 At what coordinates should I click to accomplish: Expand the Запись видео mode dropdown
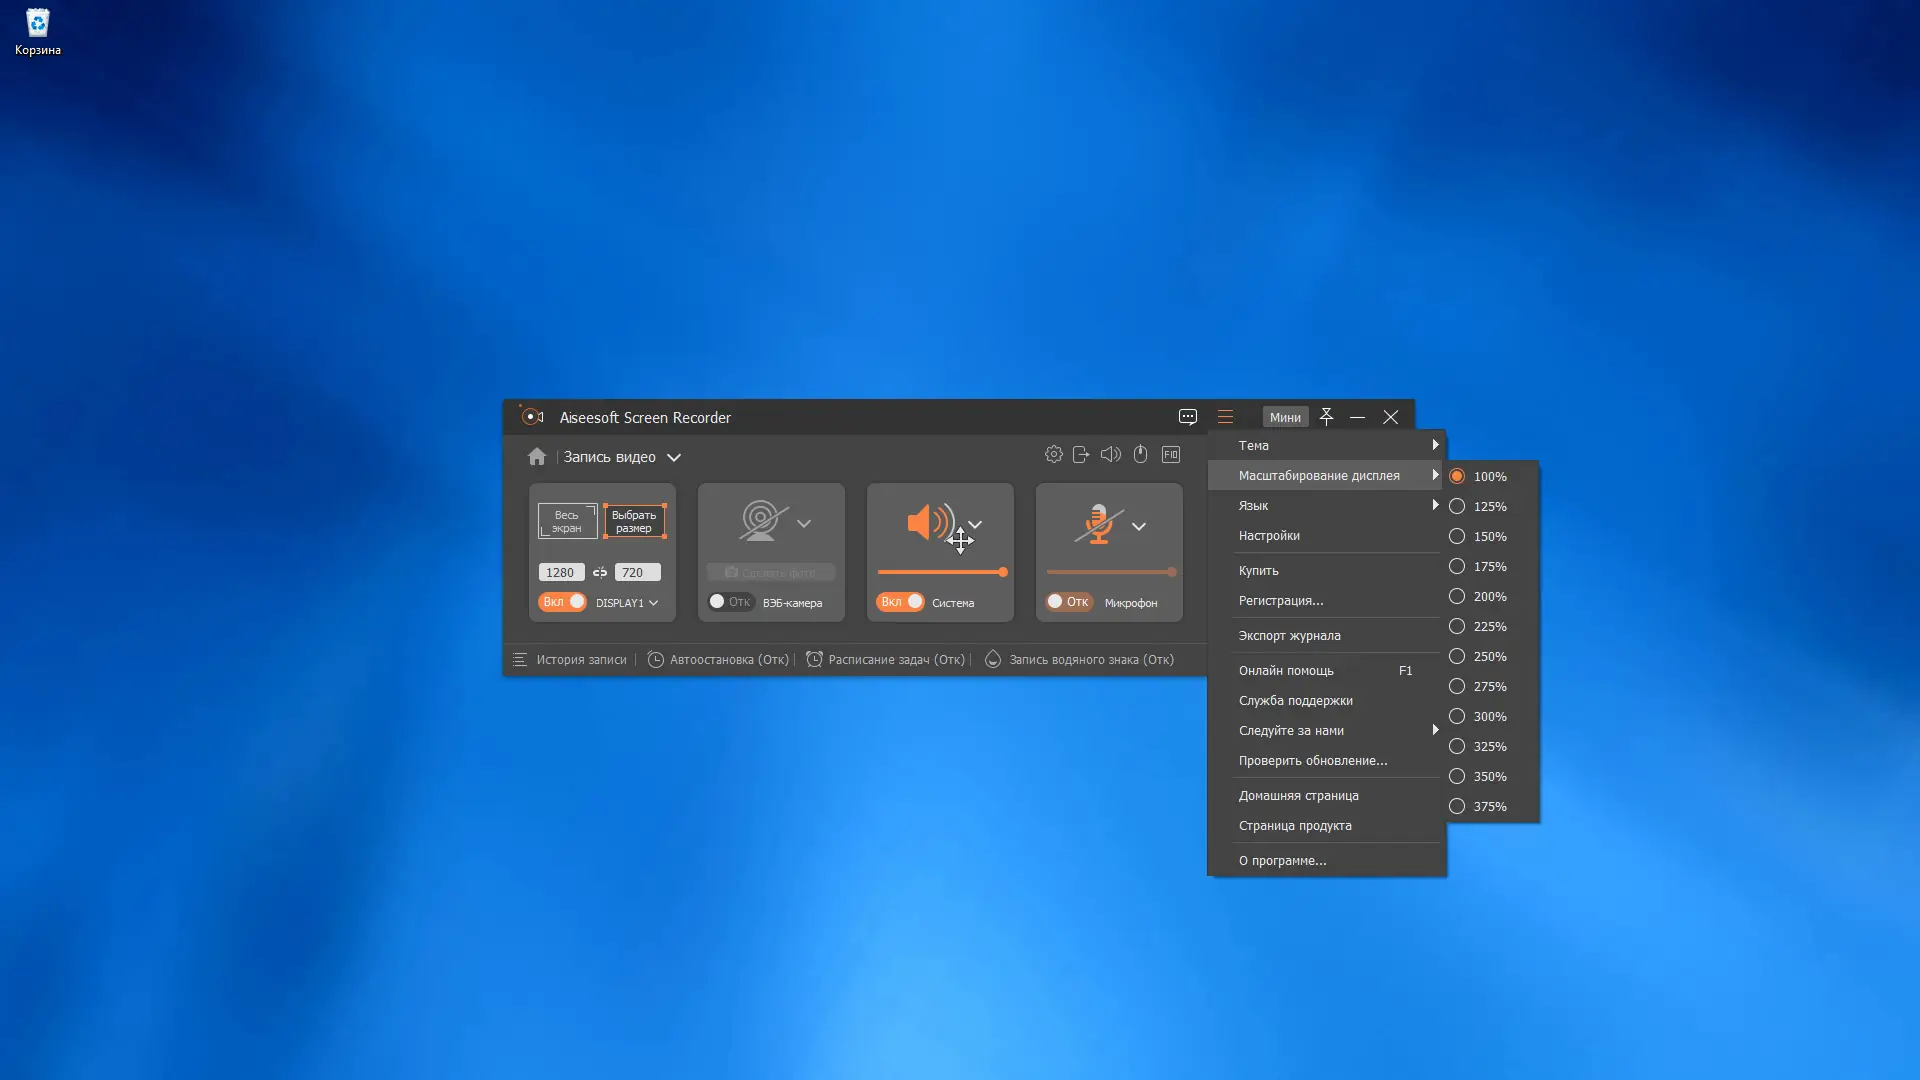(x=674, y=458)
